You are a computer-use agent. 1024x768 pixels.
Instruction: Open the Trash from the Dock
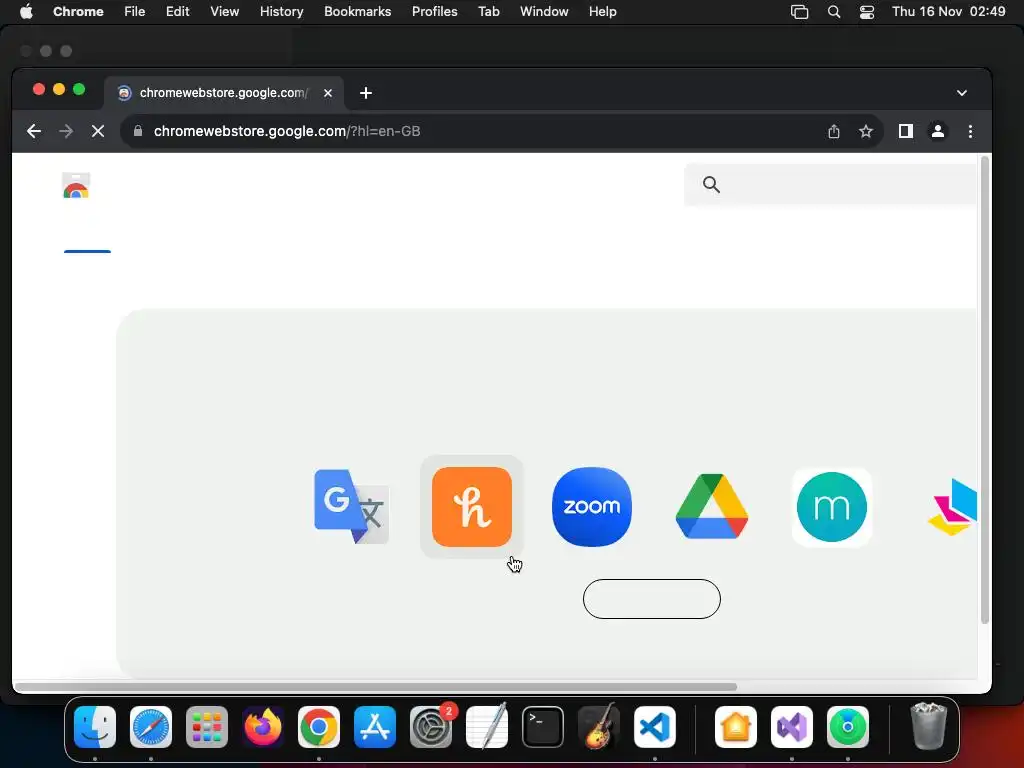tap(928, 726)
